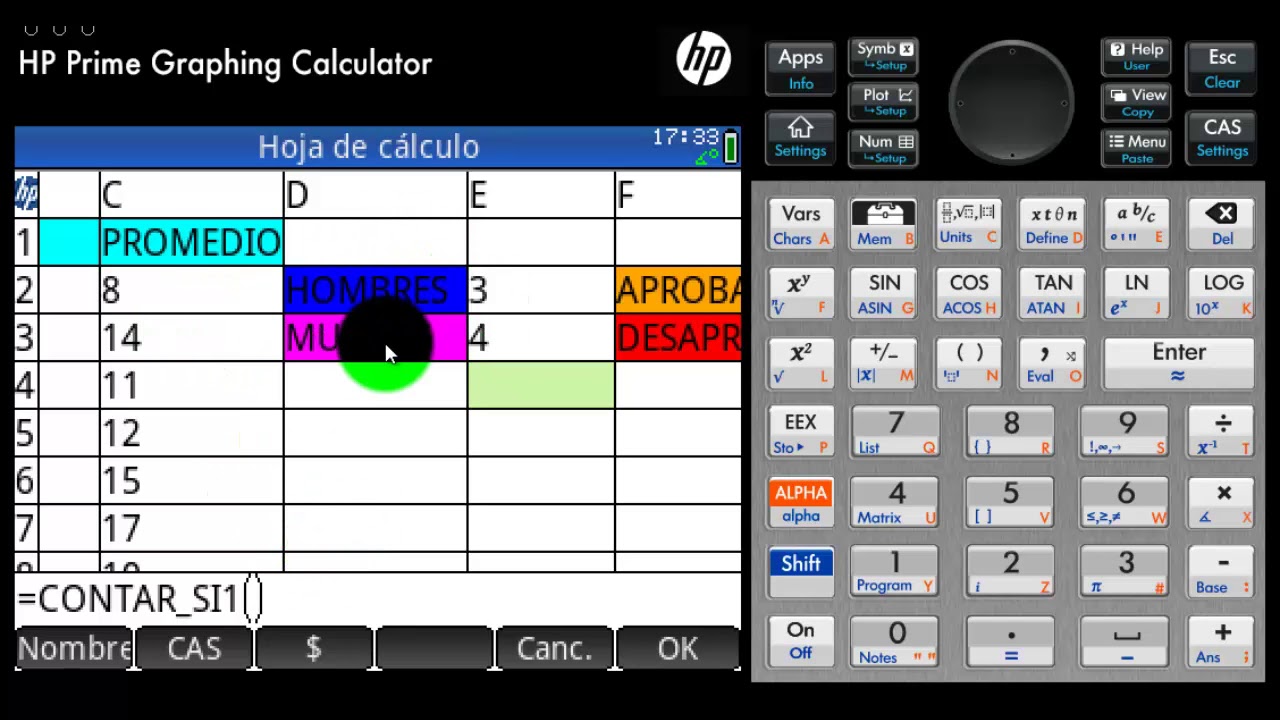Click the round directional pad

click(1011, 101)
